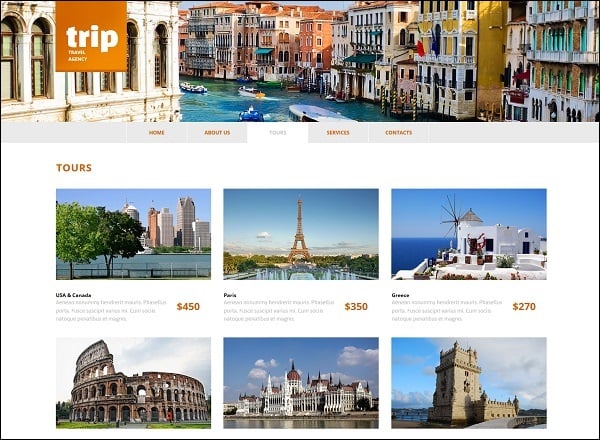The width and height of the screenshot is (600, 440).
Task: Click the trip travel agency logo
Action: pos(91,36)
